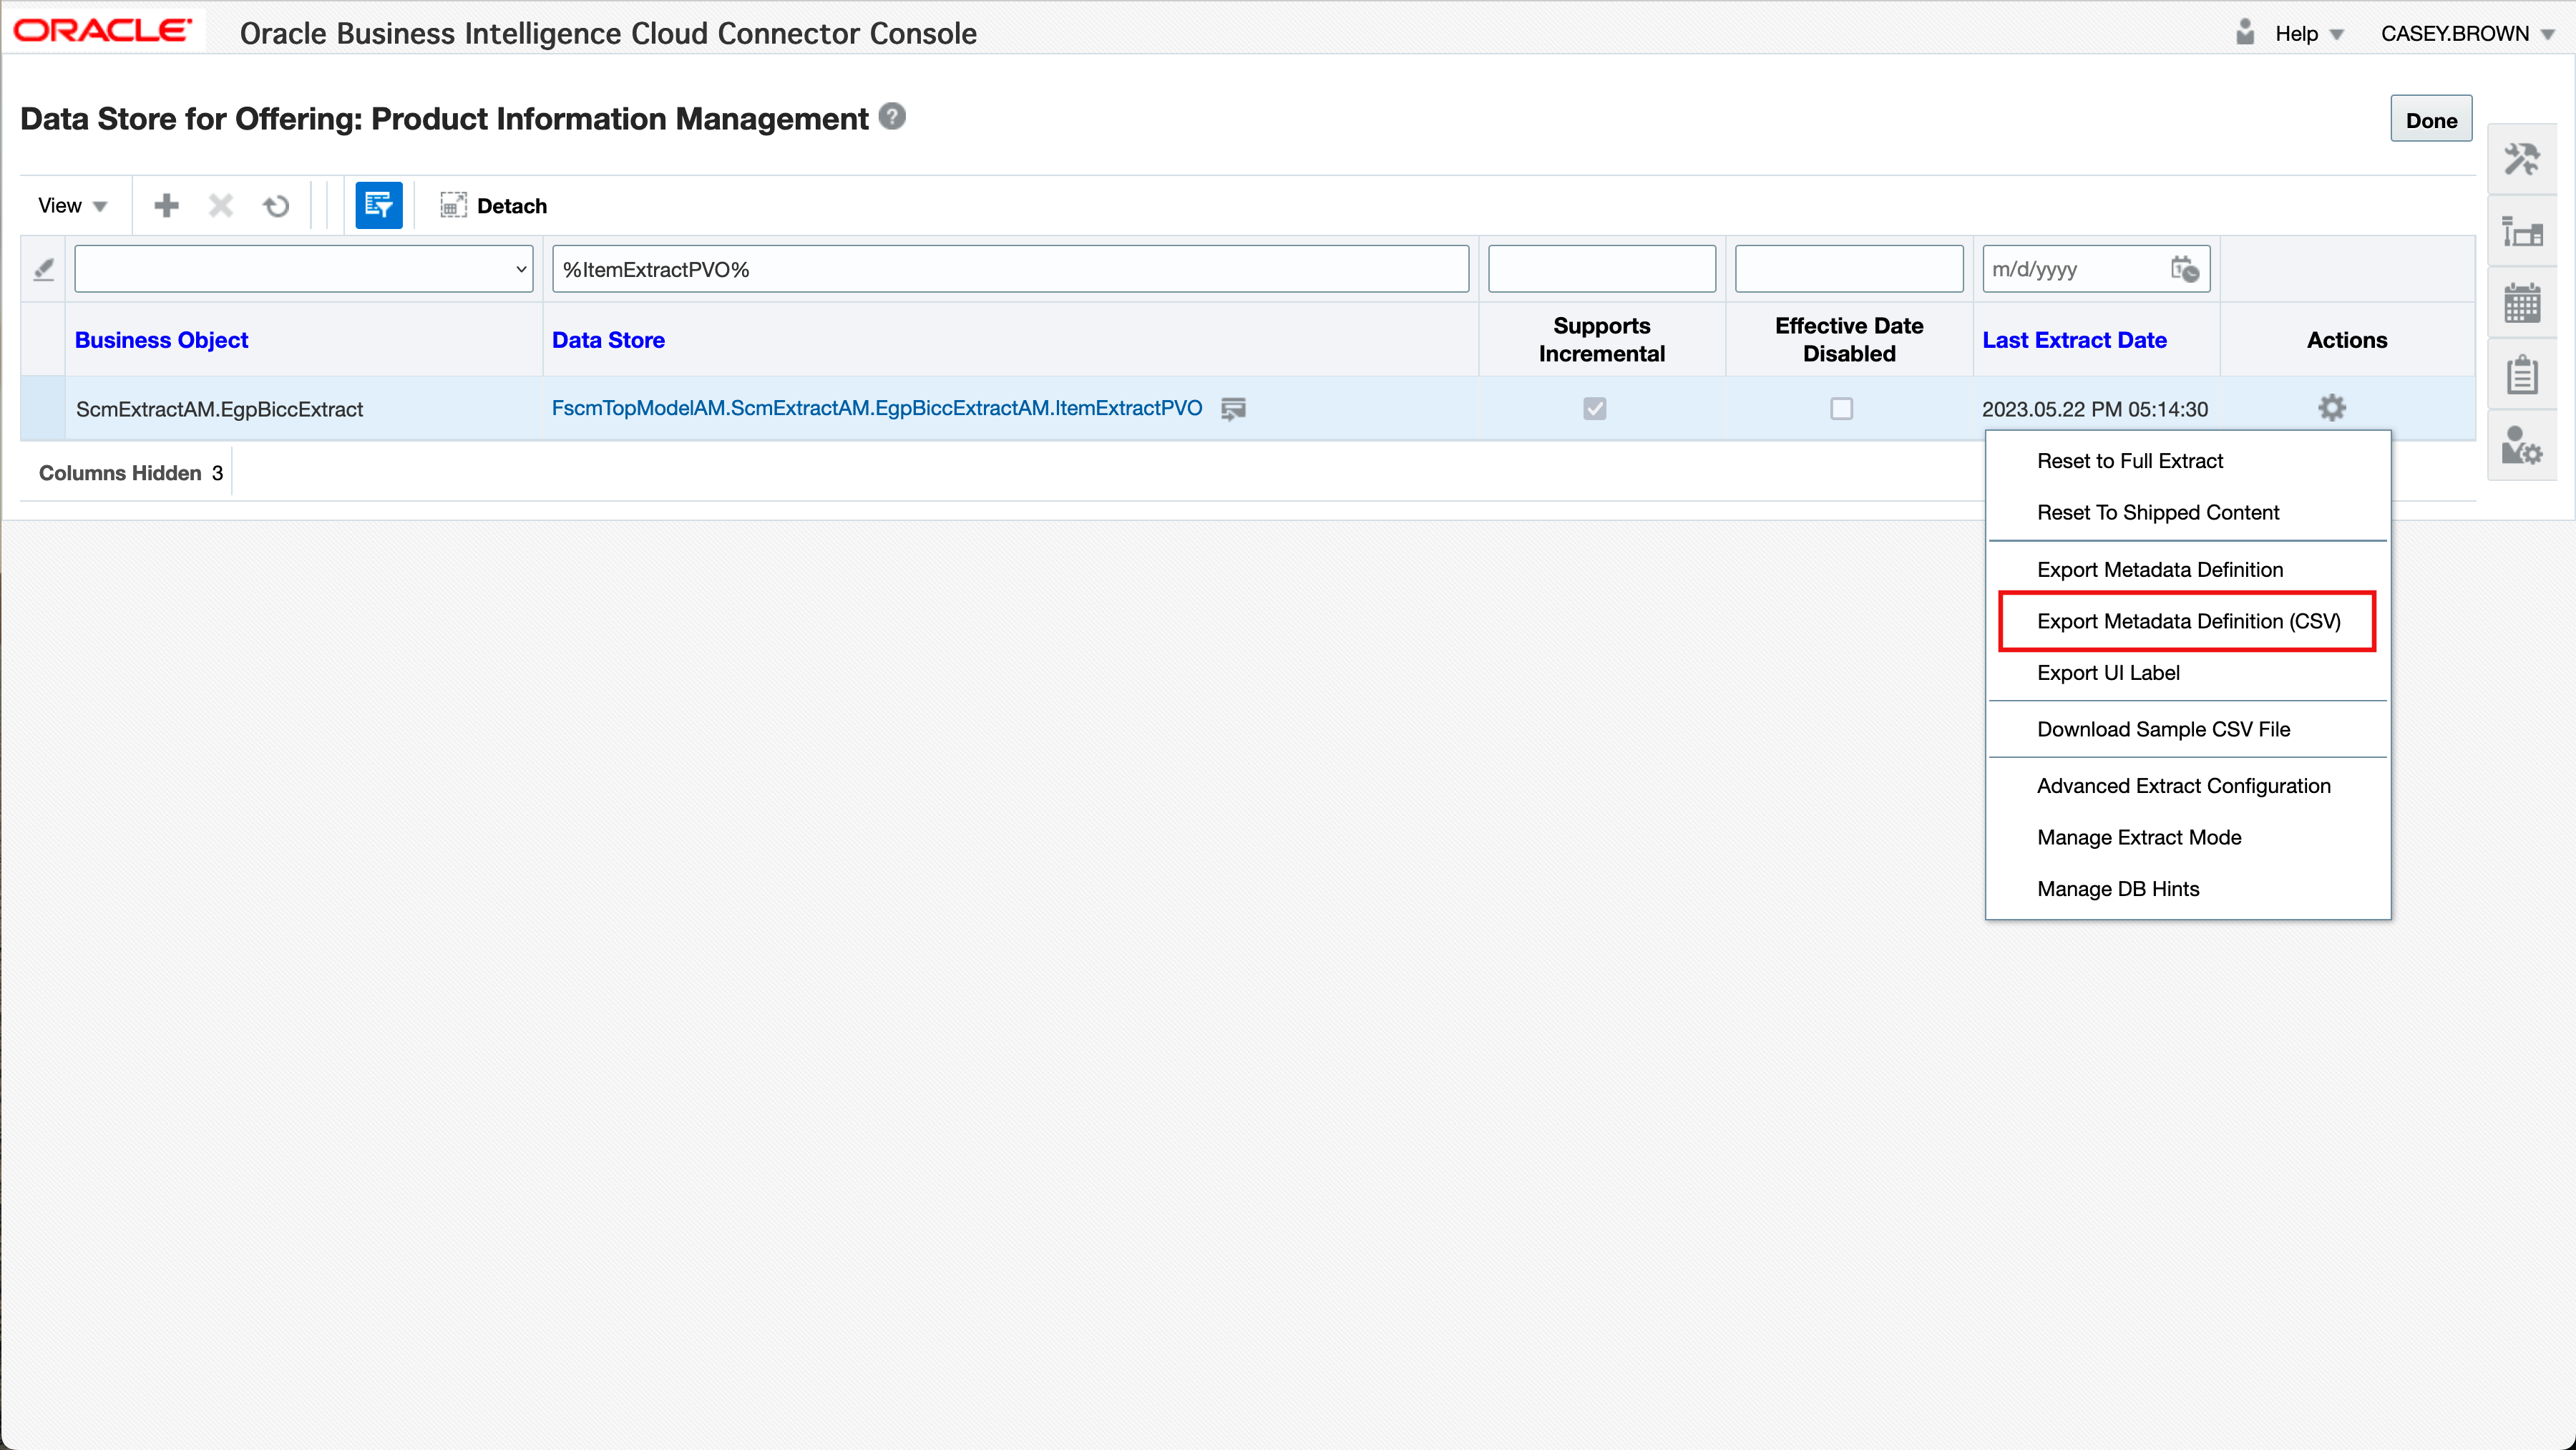The height and width of the screenshot is (1450, 2576).
Task: Open the Business Object filter dropdown
Action: tap(304, 269)
